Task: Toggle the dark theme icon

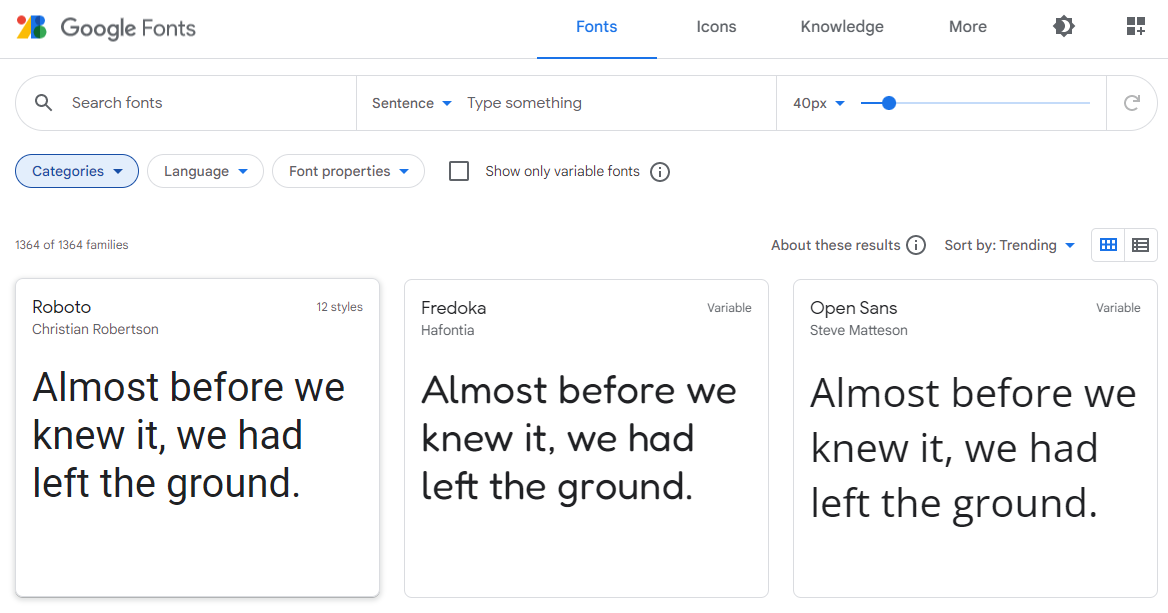Action: (x=1064, y=27)
